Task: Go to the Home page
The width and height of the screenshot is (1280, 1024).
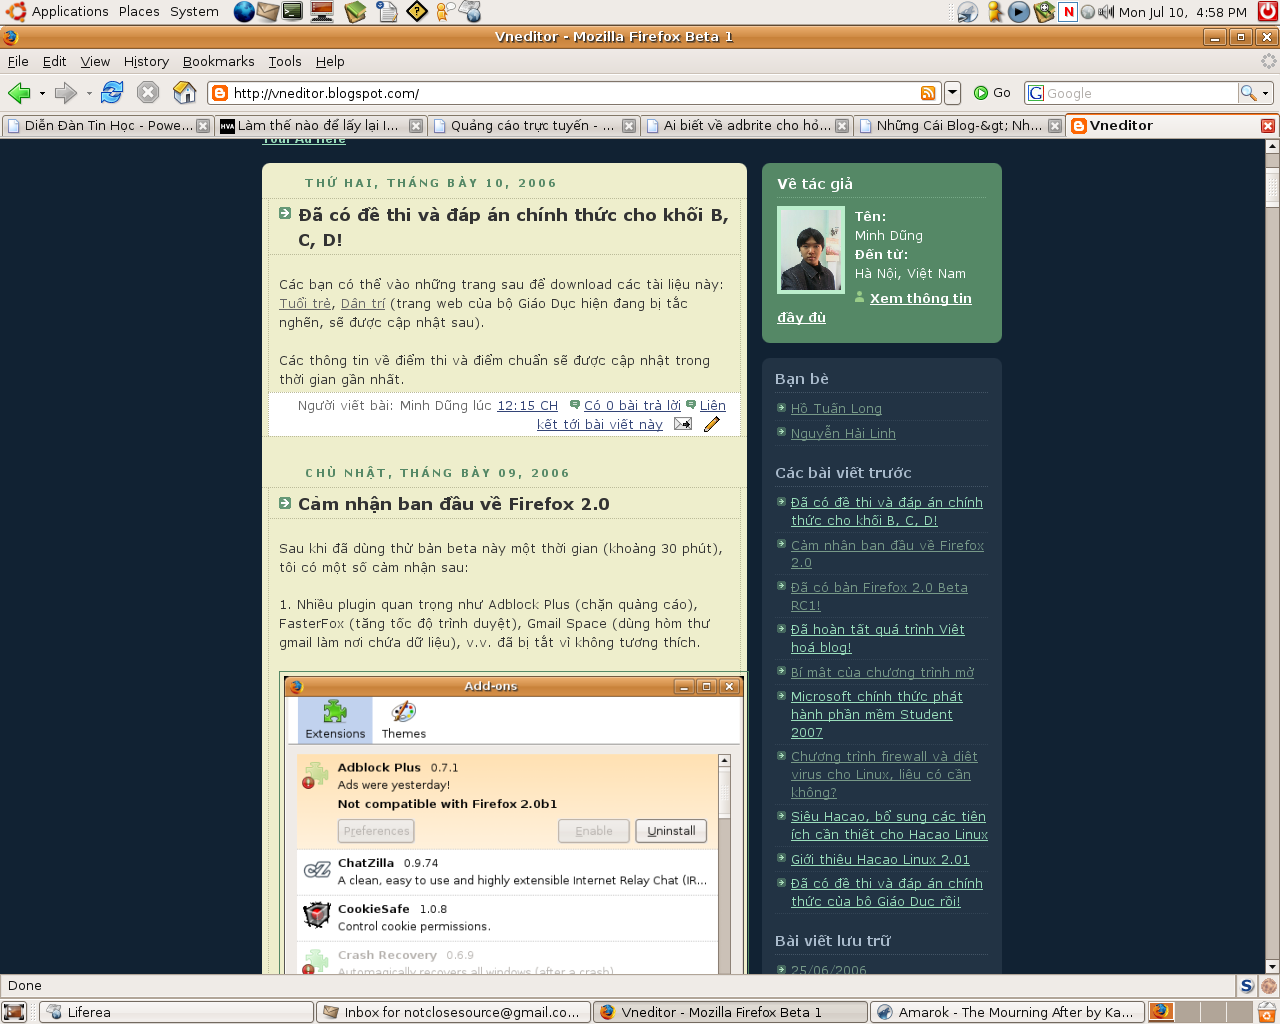Action: coord(185,93)
